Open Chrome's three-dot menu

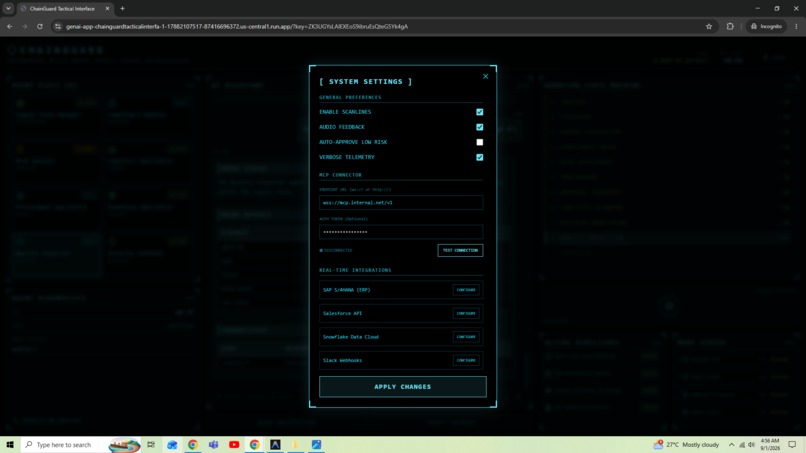point(796,26)
